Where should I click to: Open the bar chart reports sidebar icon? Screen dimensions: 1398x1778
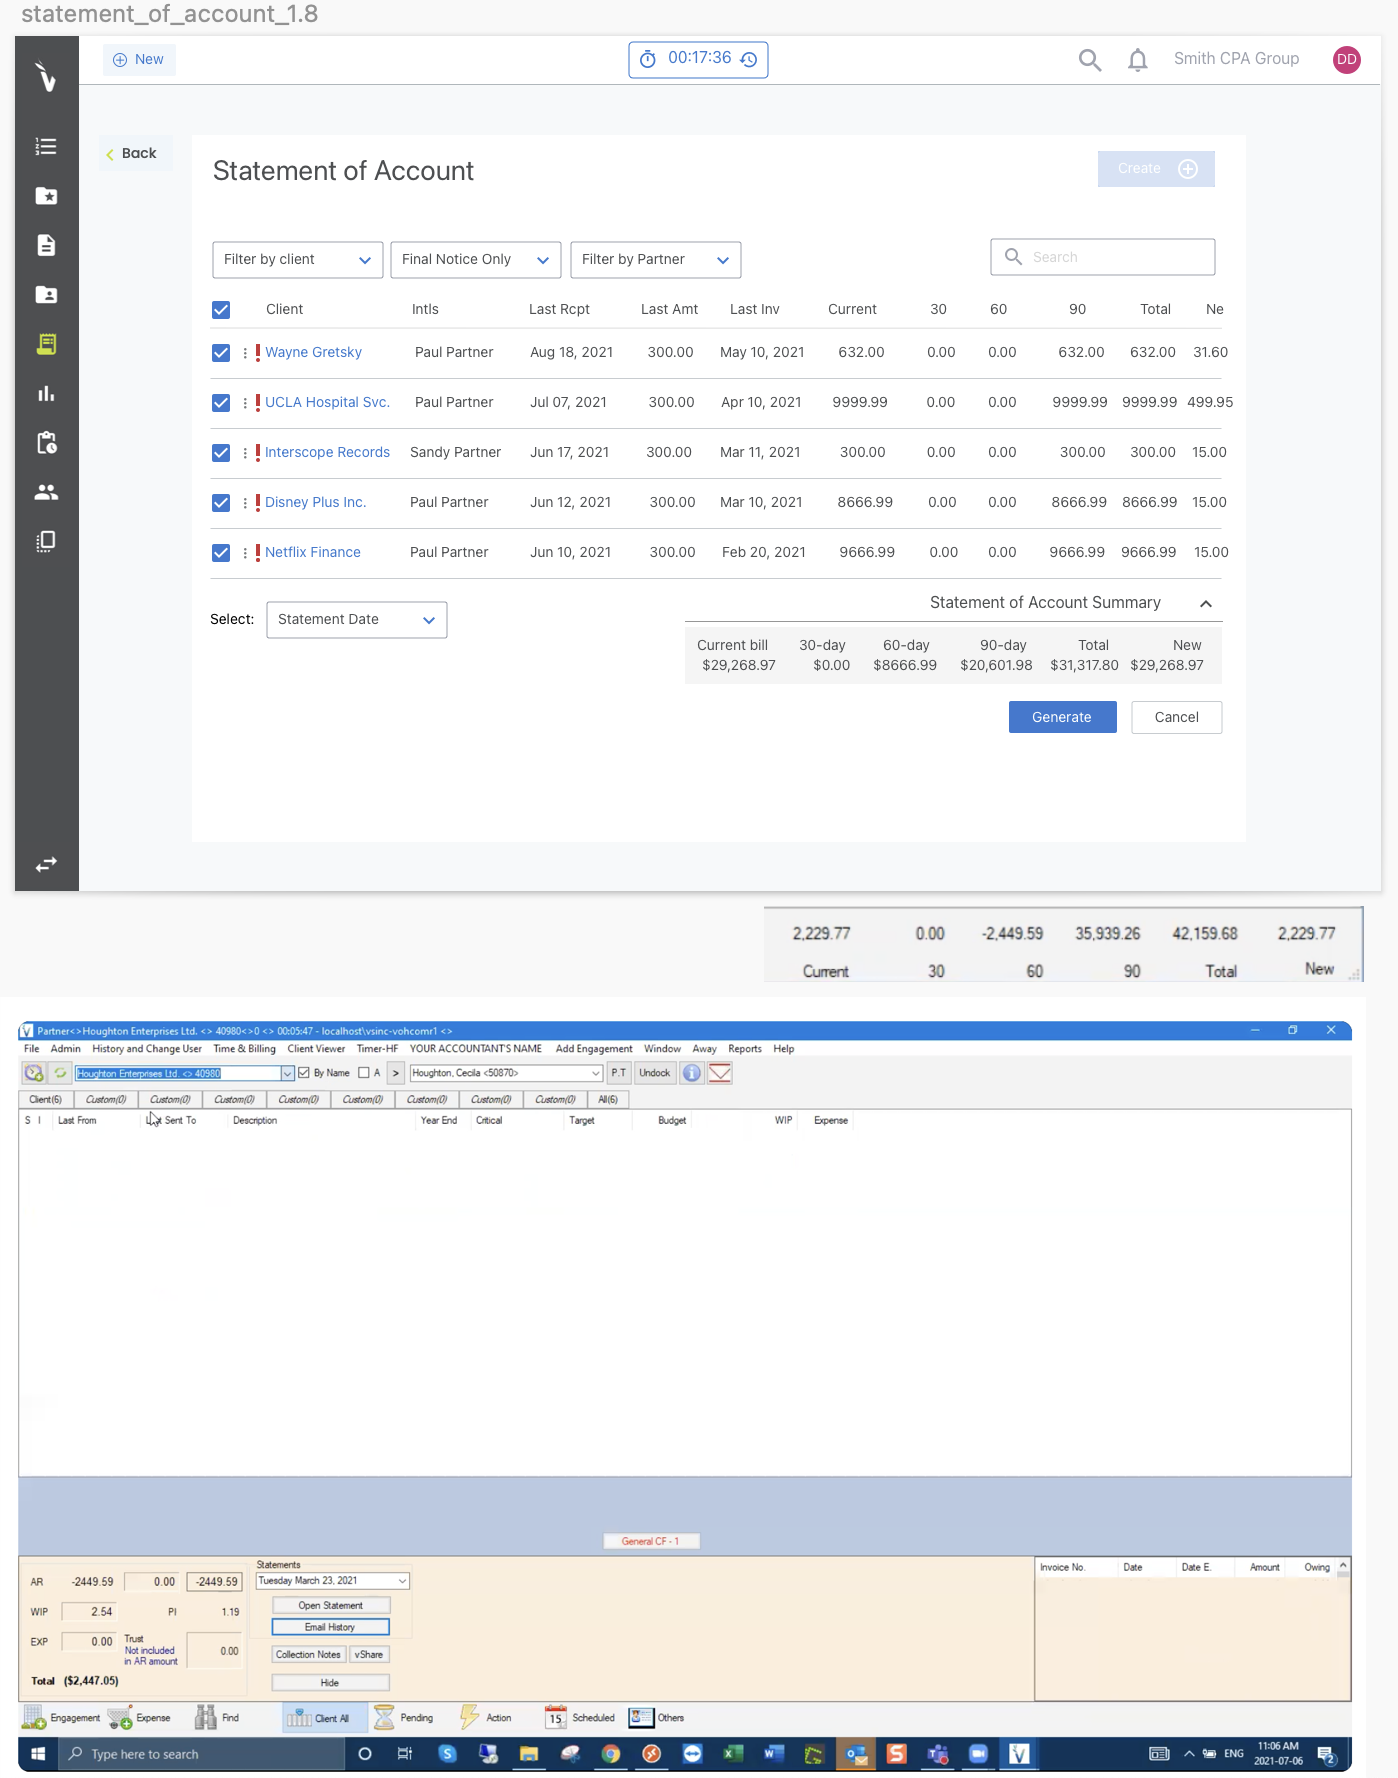pos(46,394)
